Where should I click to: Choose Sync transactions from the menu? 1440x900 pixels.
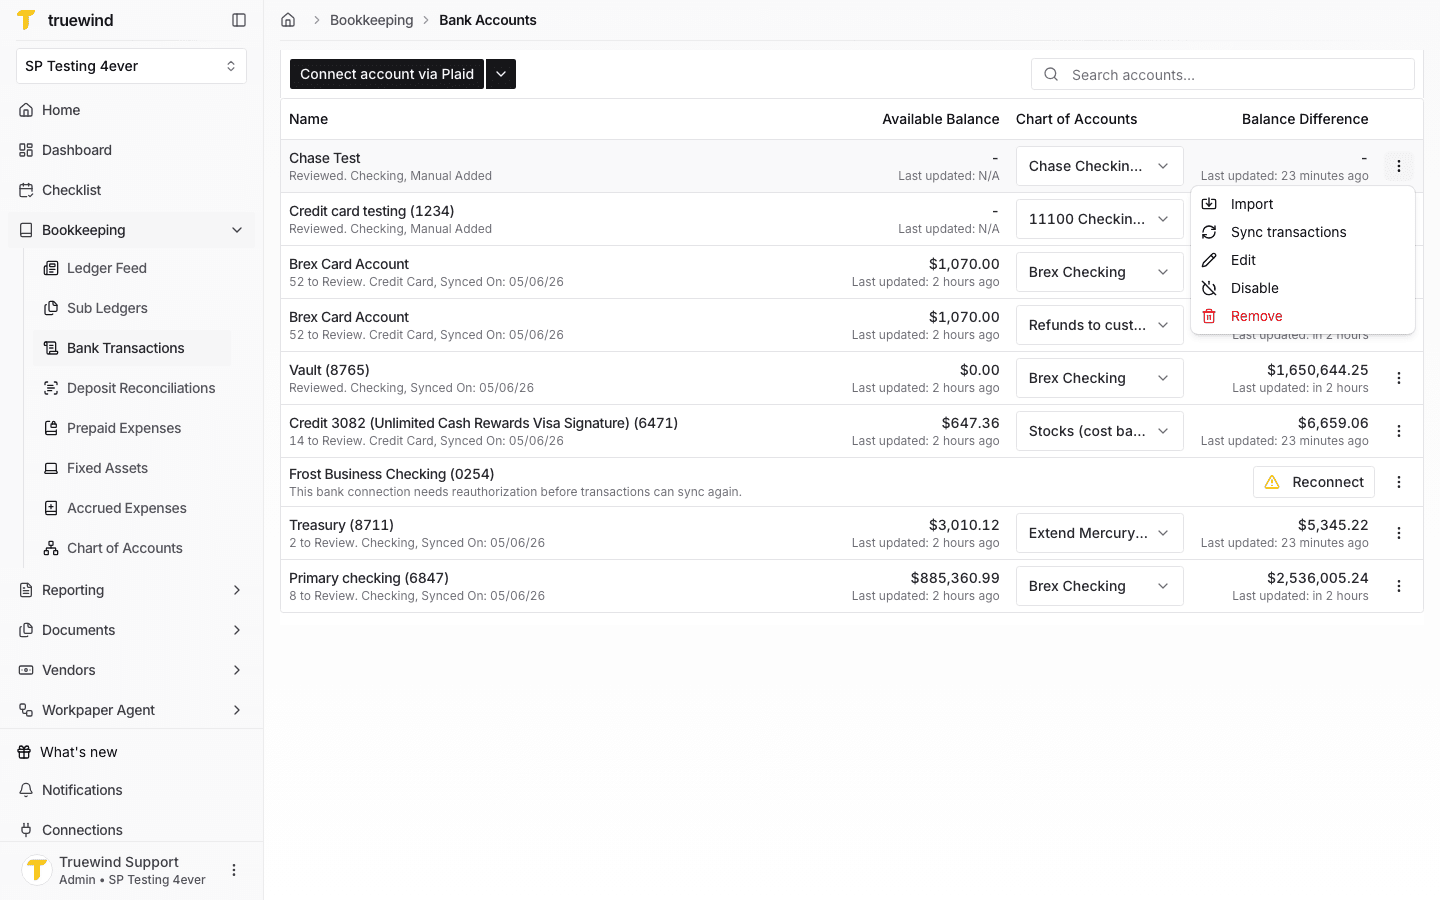tap(1302, 232)
